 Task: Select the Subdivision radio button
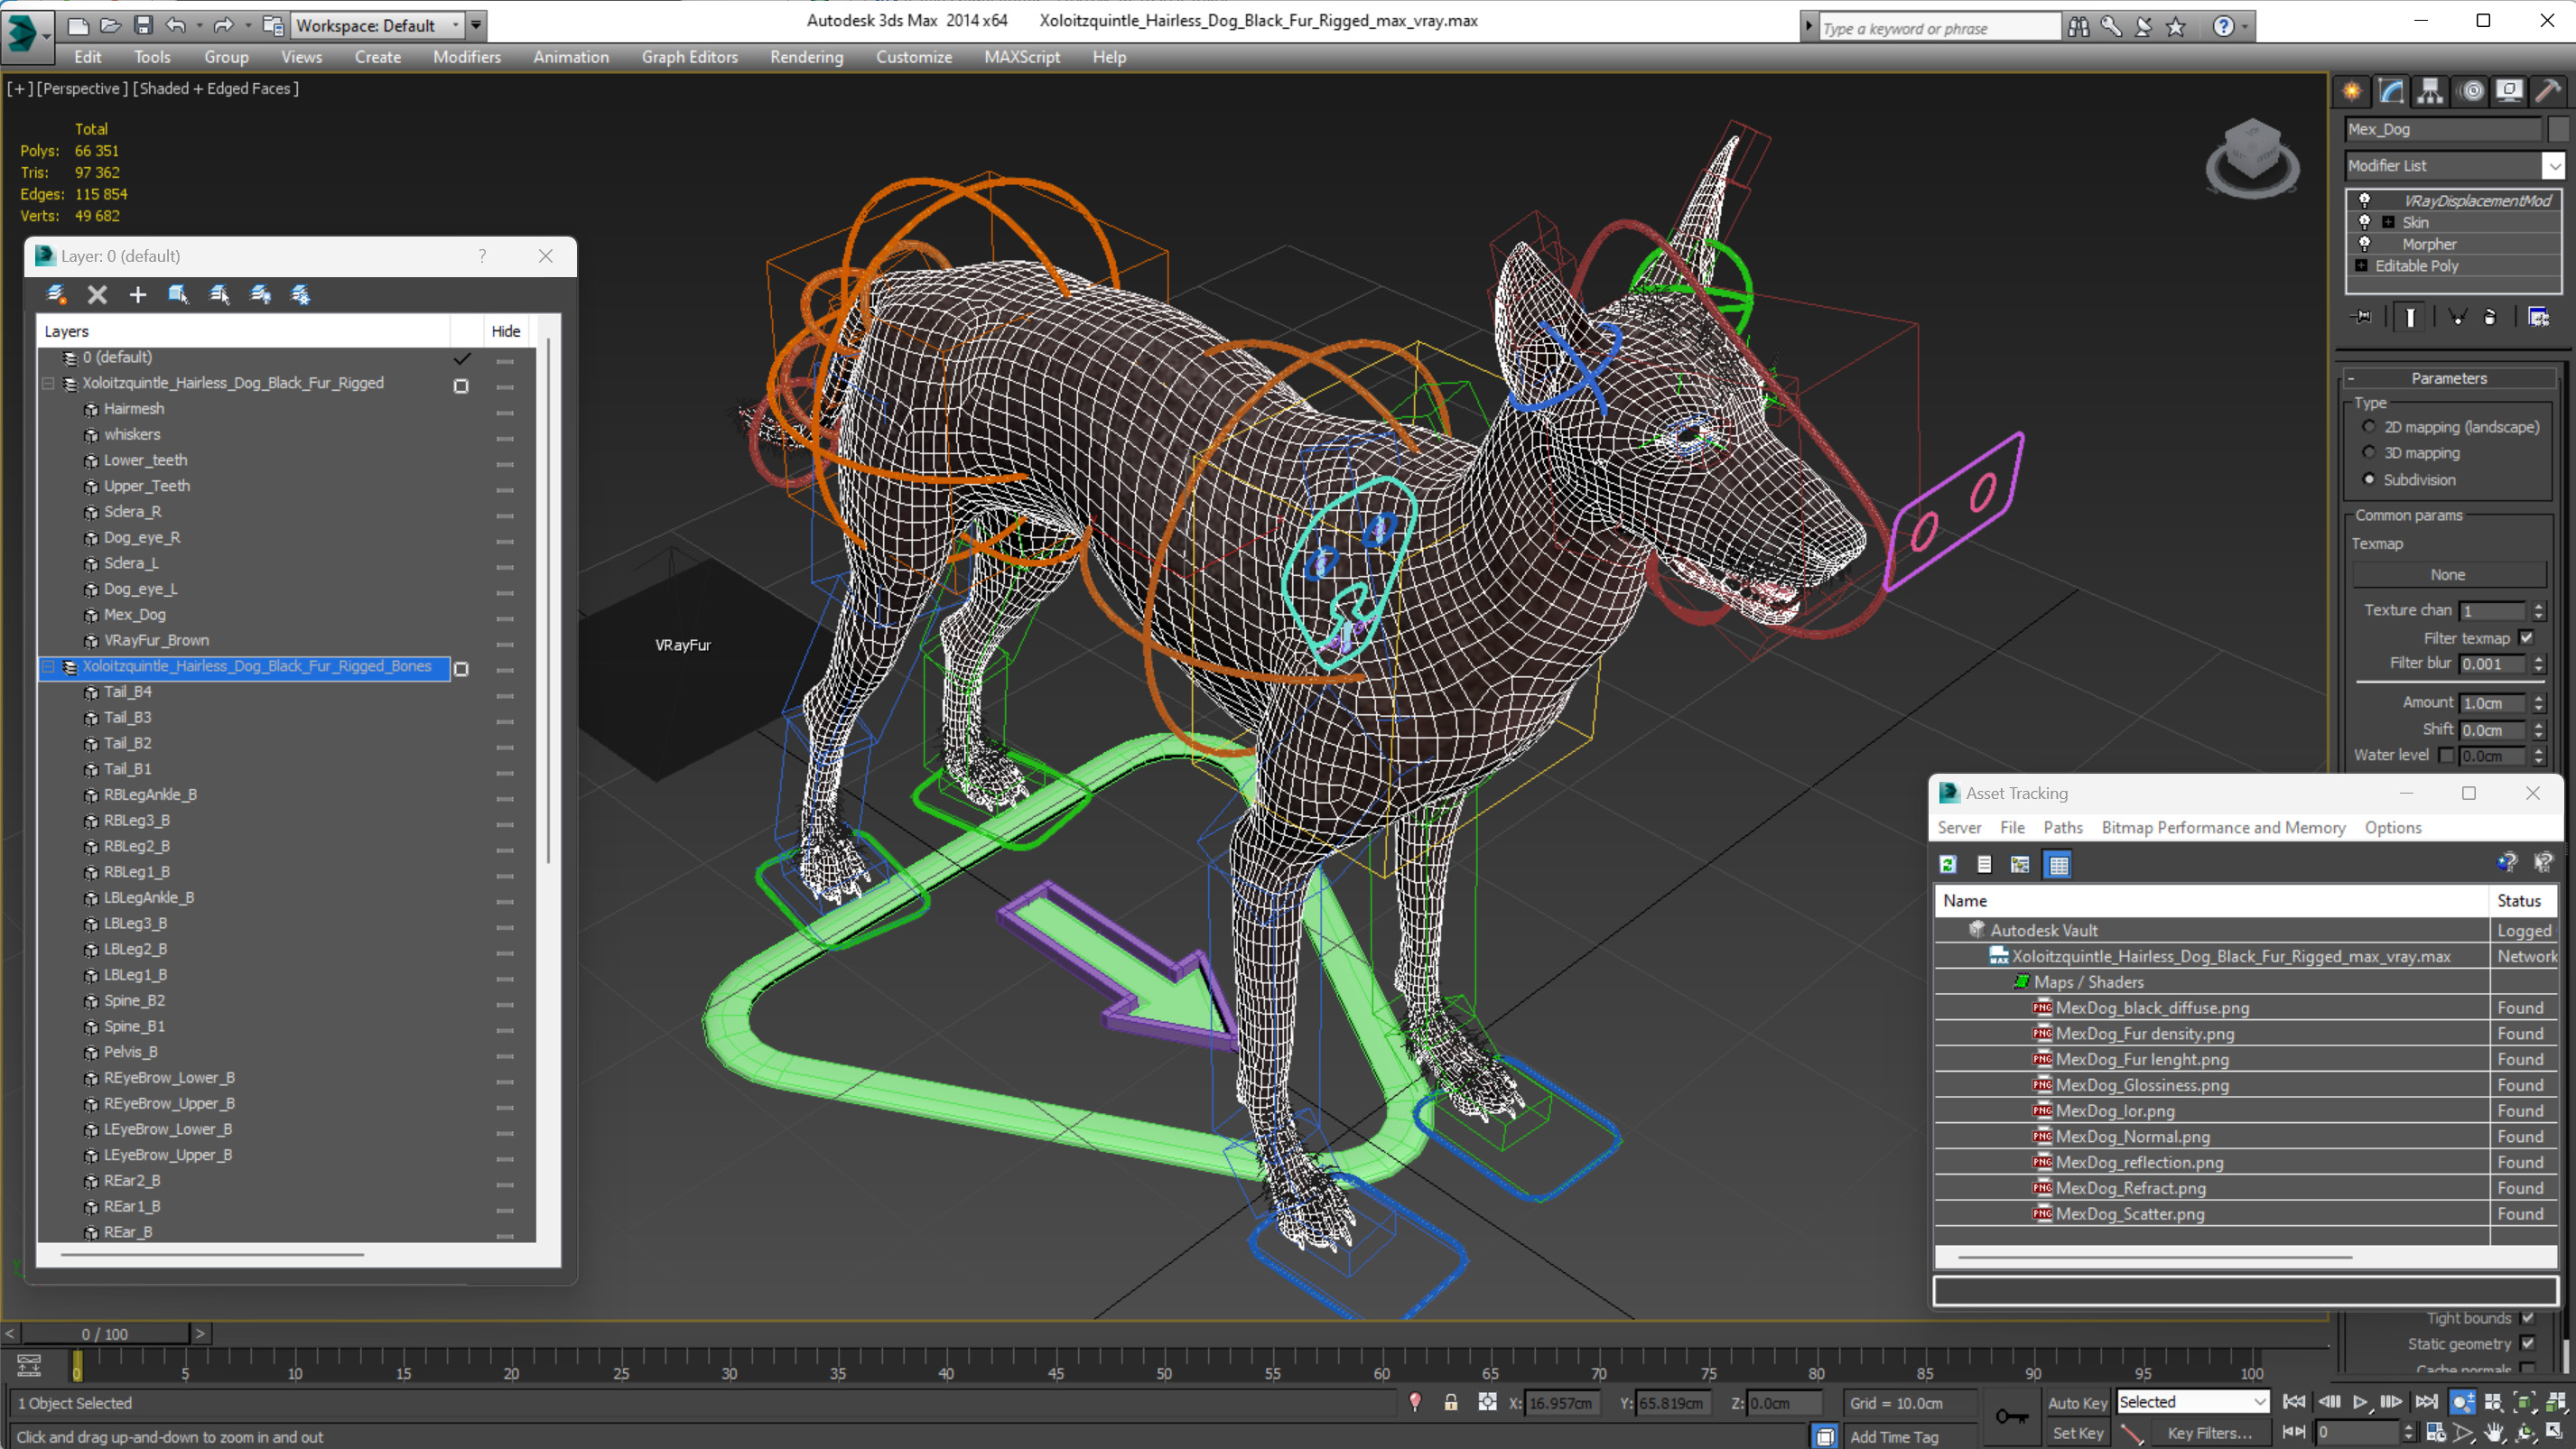click(x=2369, y=480)
